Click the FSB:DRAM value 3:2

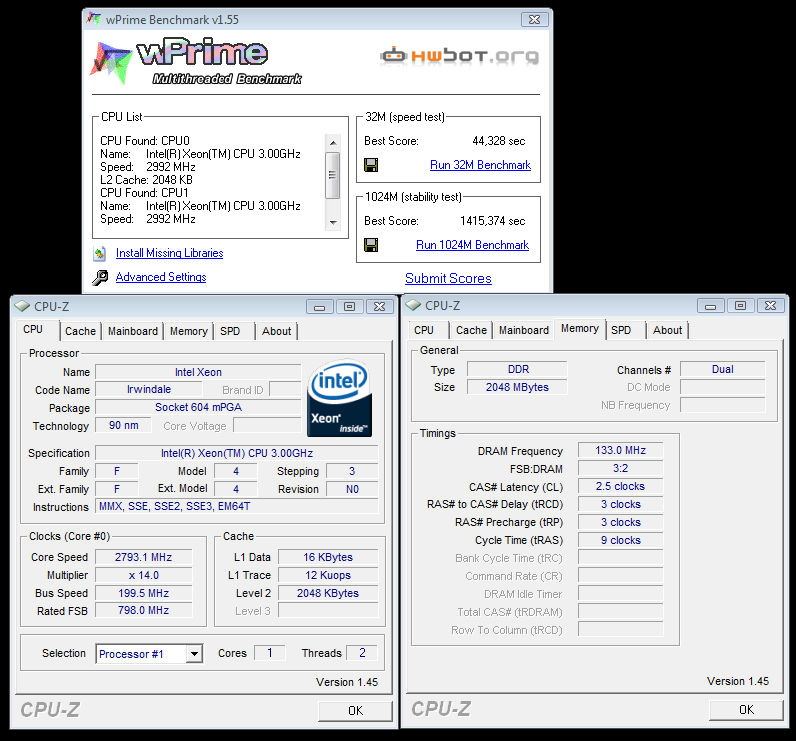(620, 468)
